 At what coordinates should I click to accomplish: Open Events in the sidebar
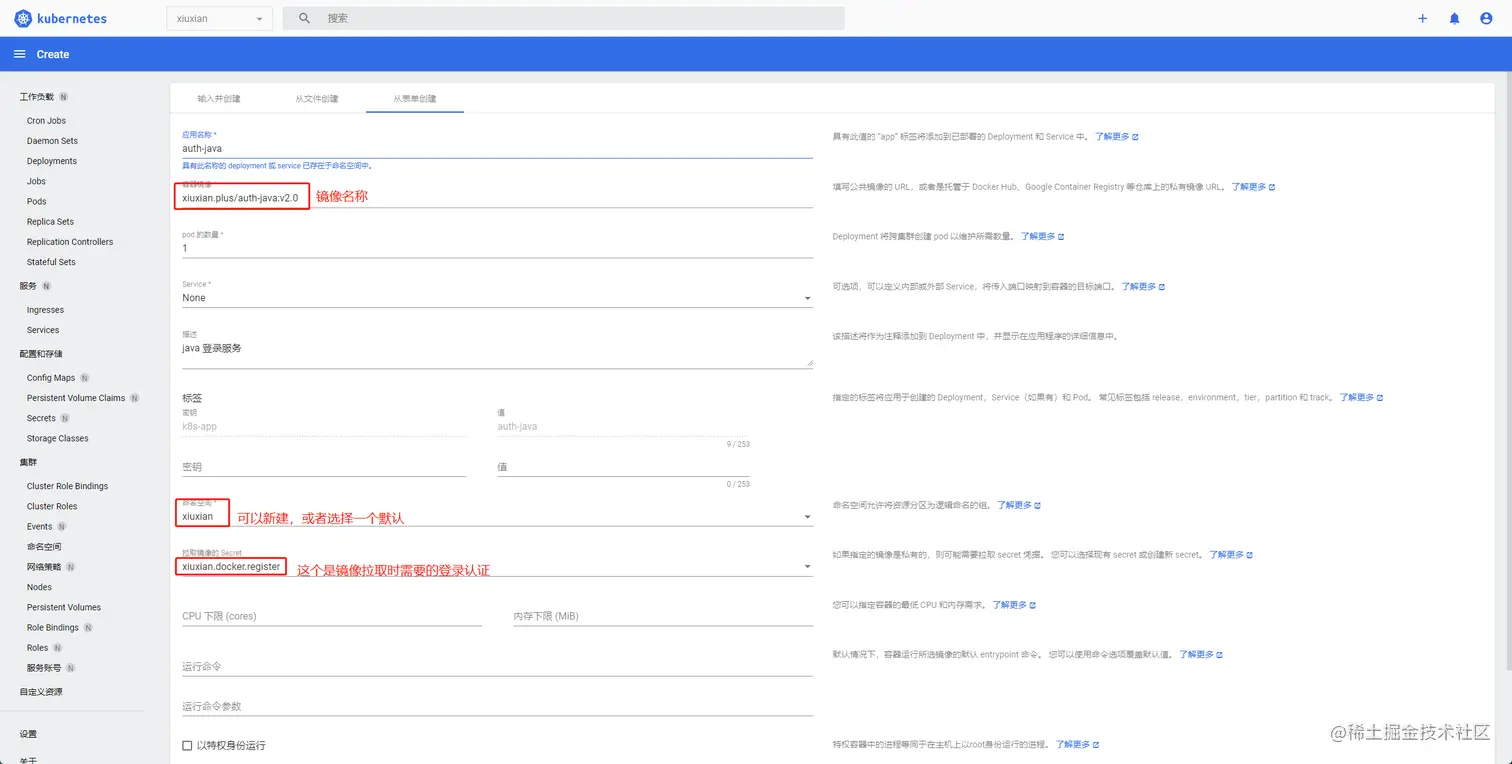[x=40, y=526]
